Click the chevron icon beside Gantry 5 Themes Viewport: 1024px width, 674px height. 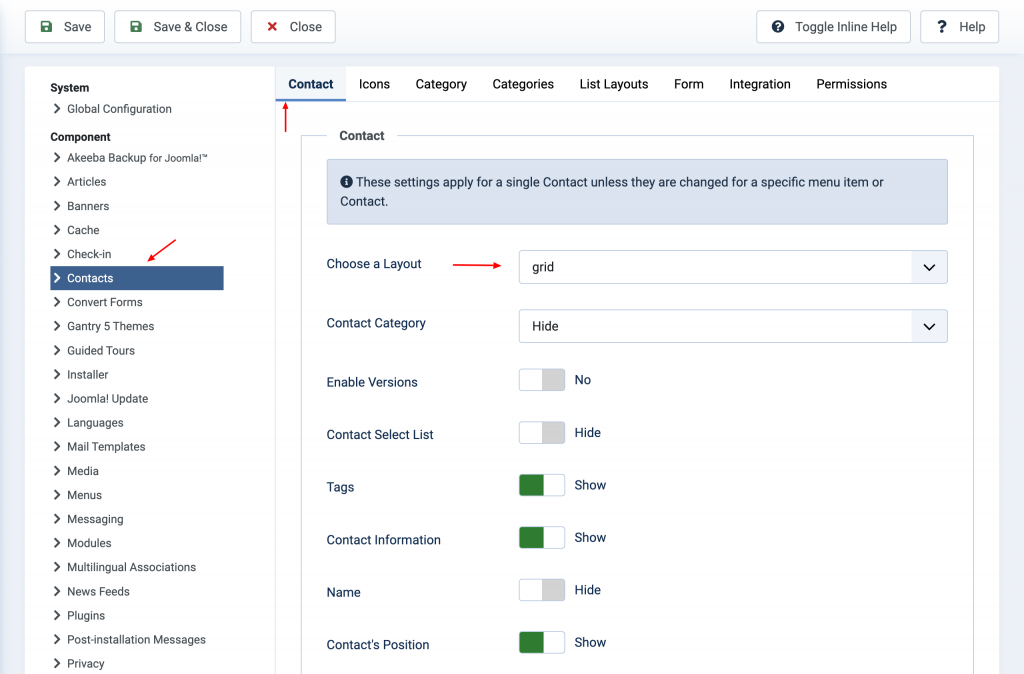57,326
